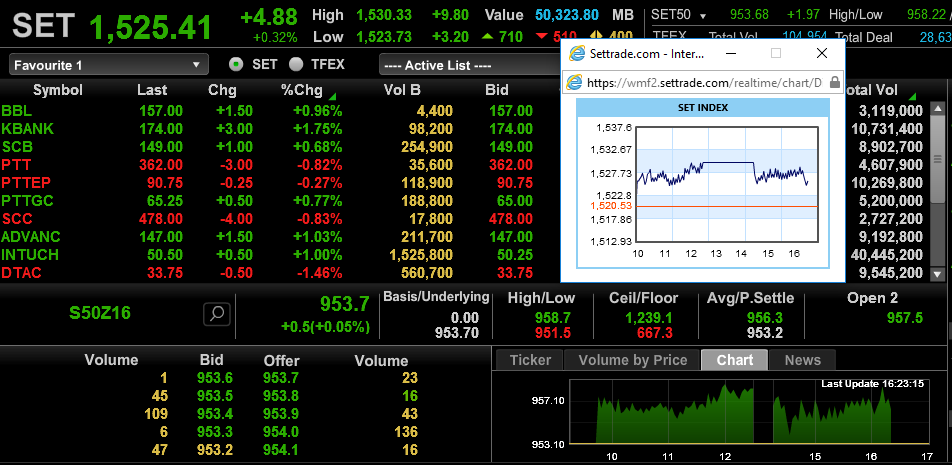Click the padlock icon in address bar
Viewport: 952px width, 465px height.
pos(835,82)
